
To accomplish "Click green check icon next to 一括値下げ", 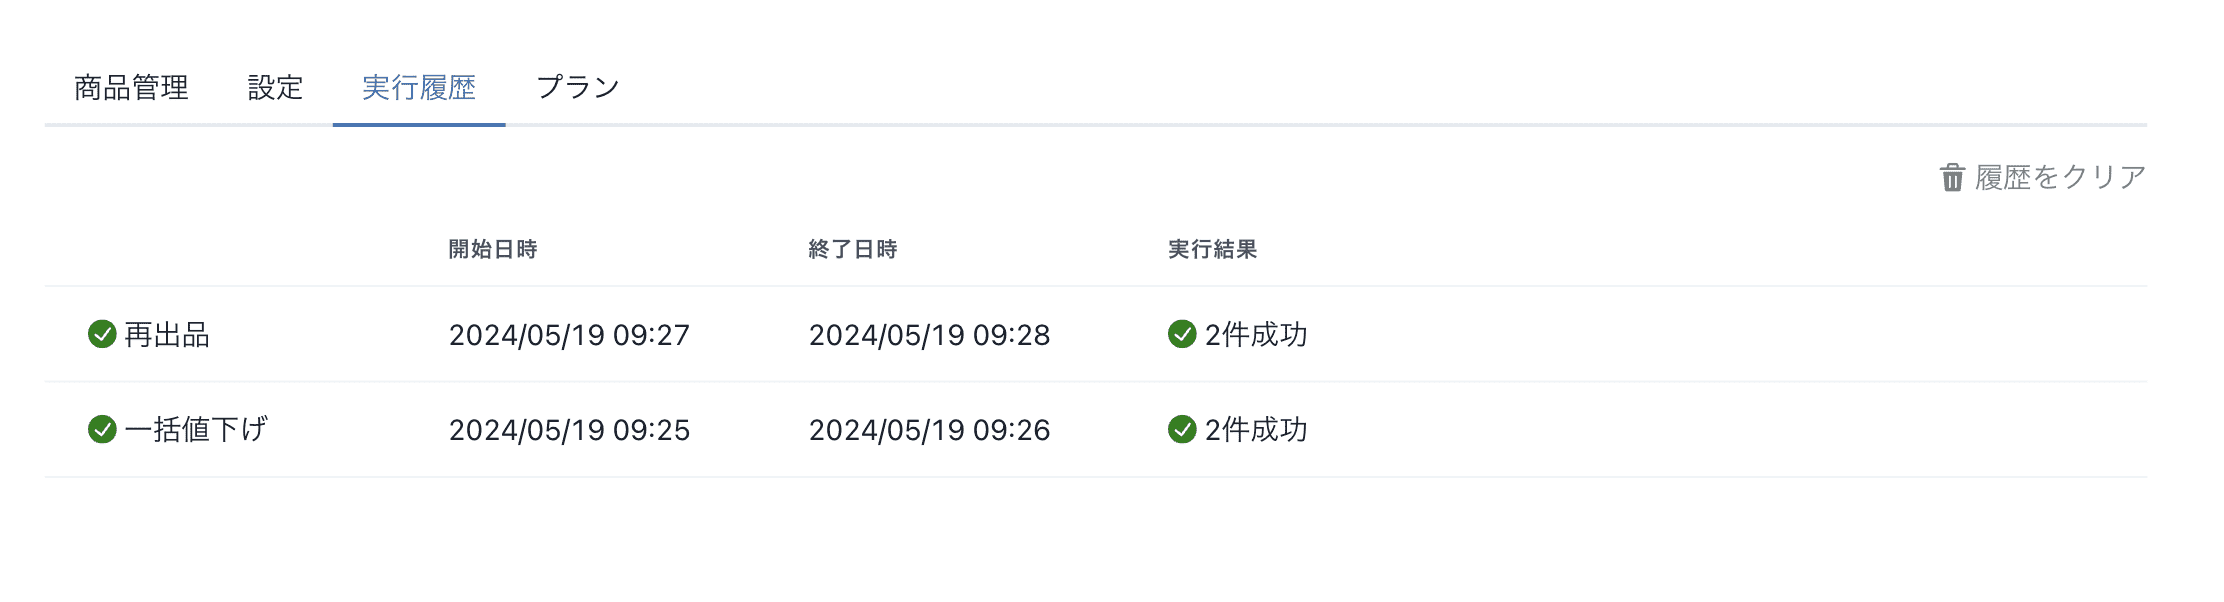I will pyautogui.click(x=102, y=429).
